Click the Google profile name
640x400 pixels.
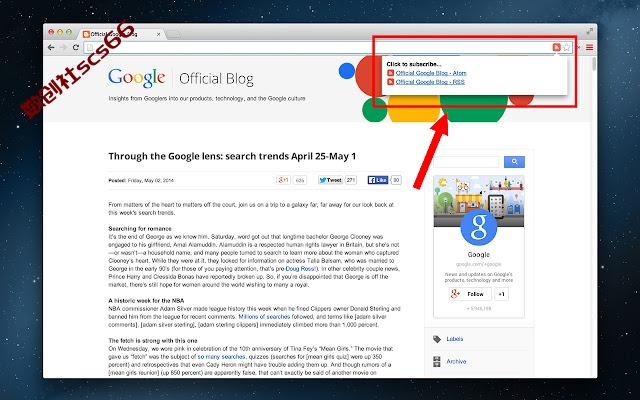click(x=479, y=255)
